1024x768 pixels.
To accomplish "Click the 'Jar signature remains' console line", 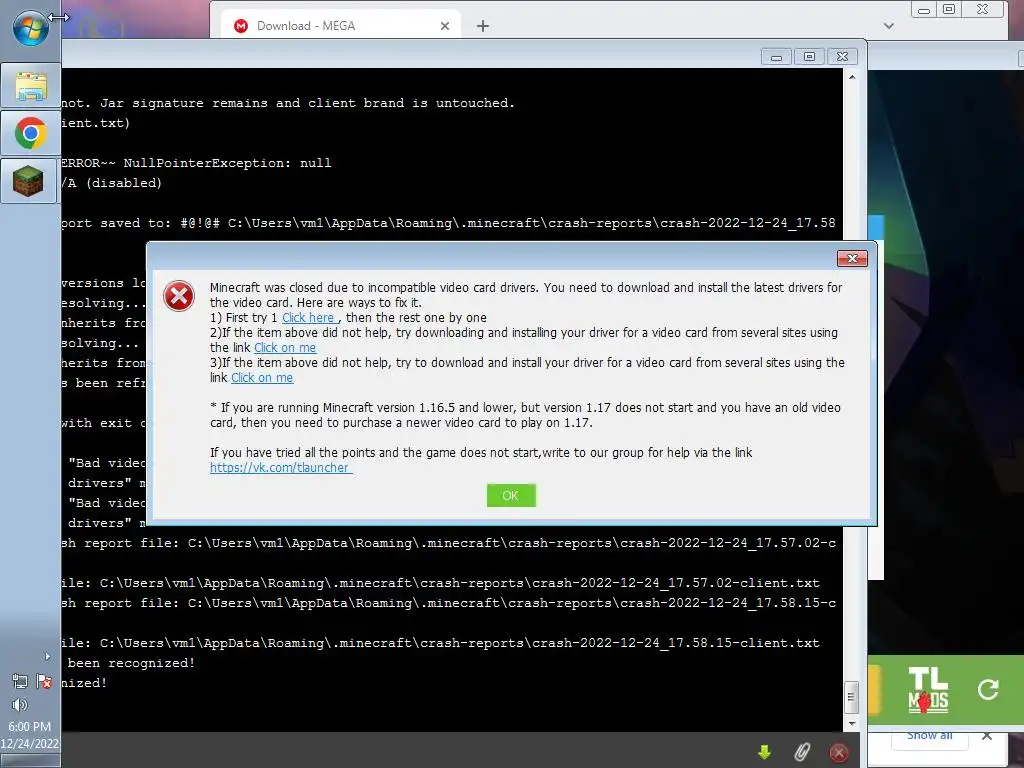I will pos(288,103).
